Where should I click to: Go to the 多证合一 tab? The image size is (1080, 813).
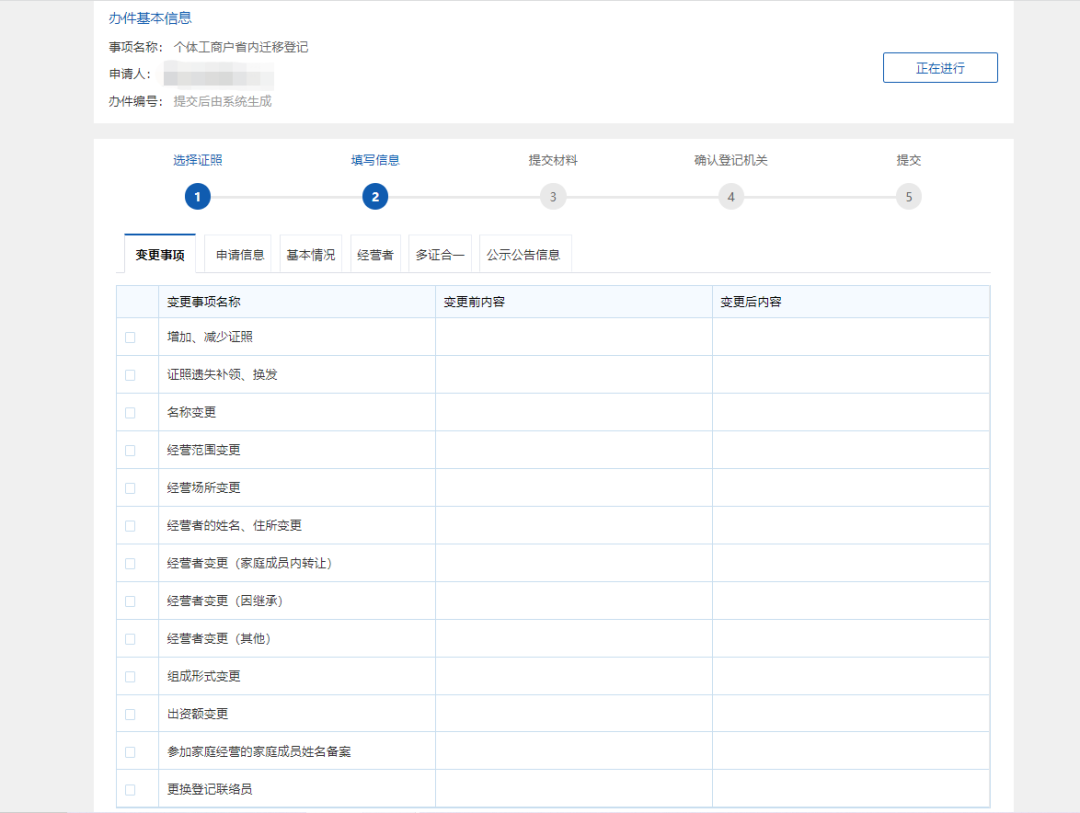(440, 255)
